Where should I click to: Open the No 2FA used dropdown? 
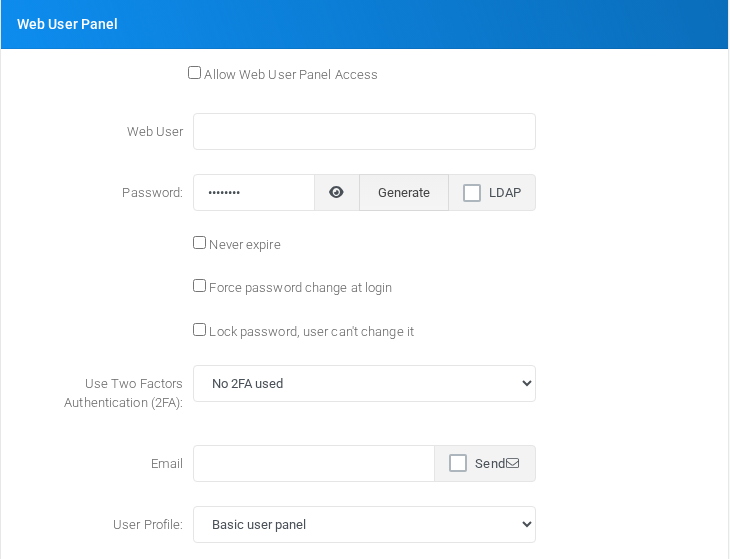pyautogui.click(x=364, y=384)
